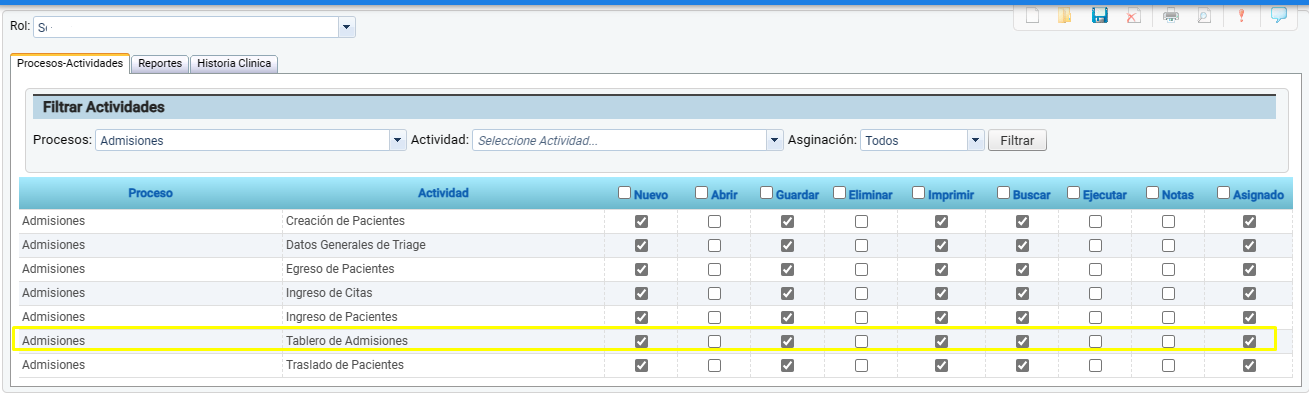
Task: Click the blue floppy disk save icon
Action: (x=1100, y=15)
